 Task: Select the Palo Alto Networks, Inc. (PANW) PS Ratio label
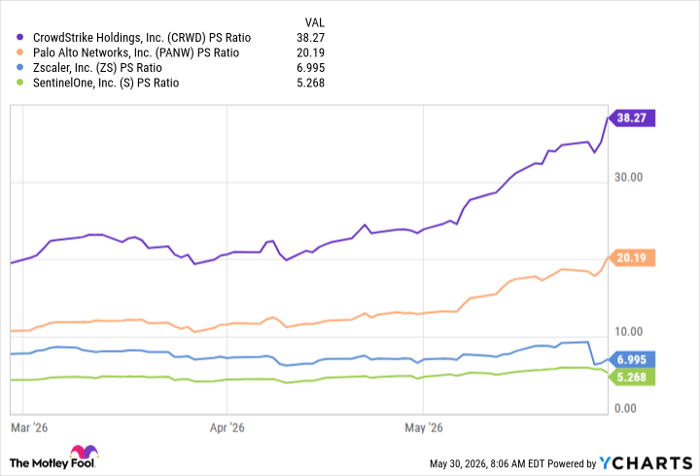(x=136, y=53)
